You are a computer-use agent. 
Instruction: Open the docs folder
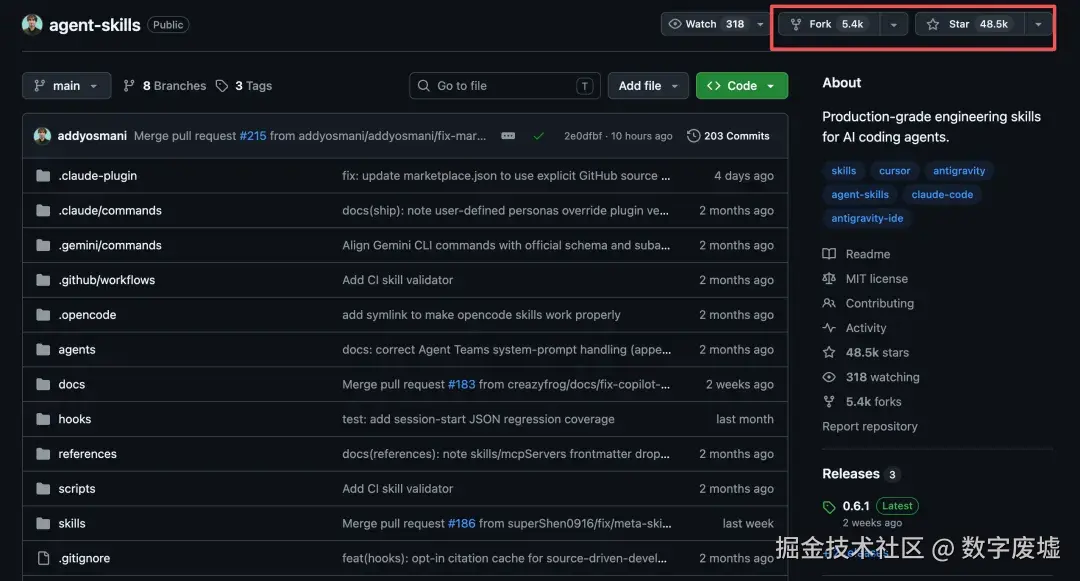[x=72, y=384]
